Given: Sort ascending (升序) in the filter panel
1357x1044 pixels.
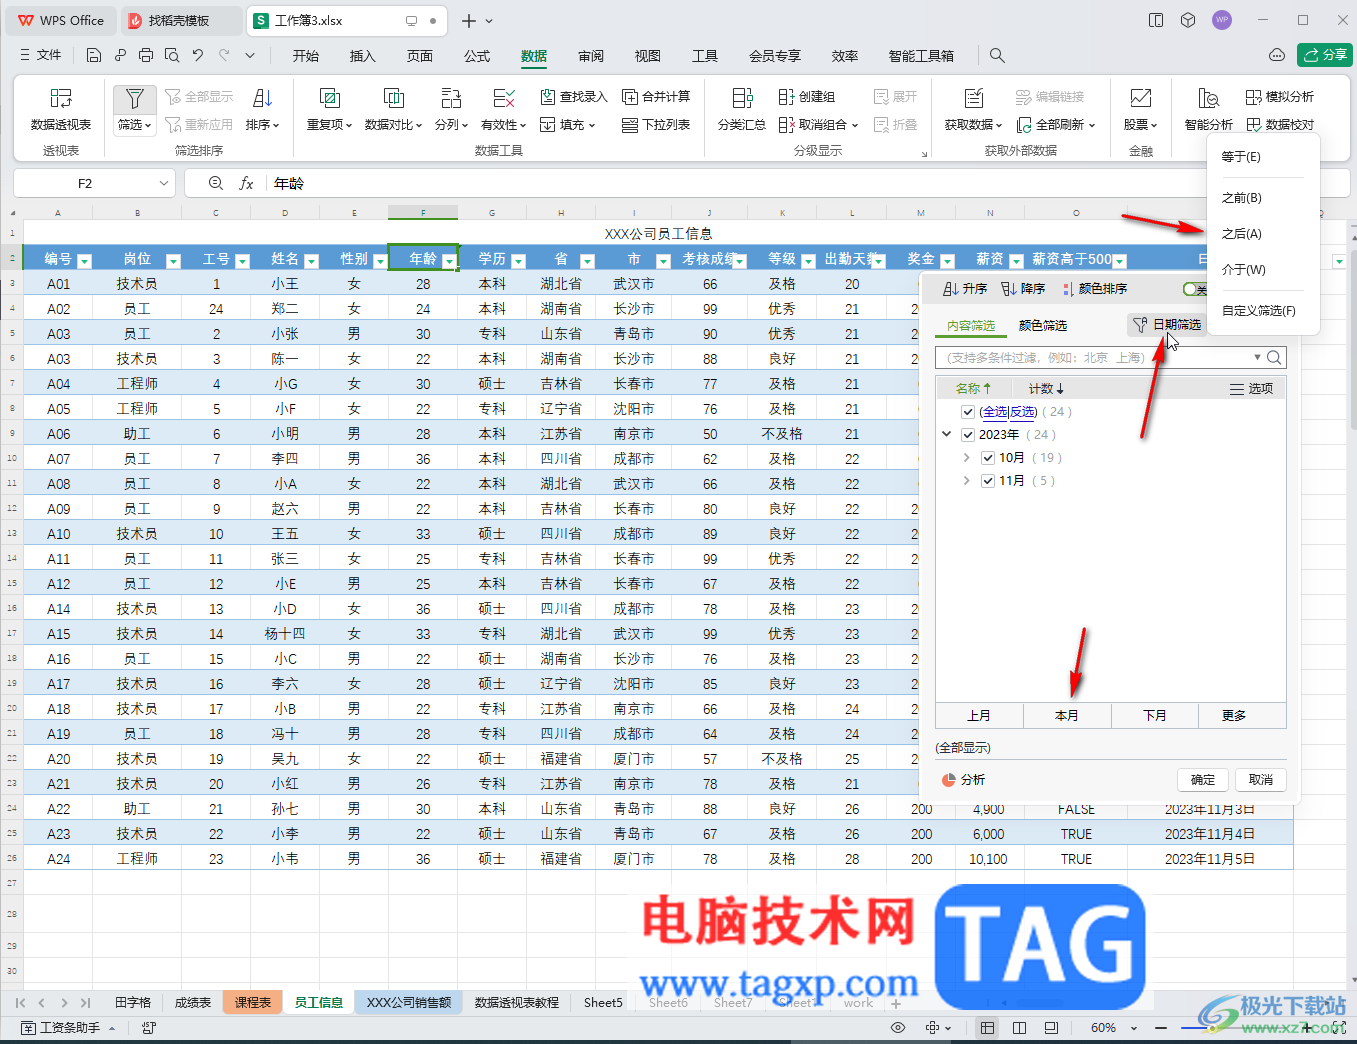Looking at the screenshot, I should pyautogui.click(x=965, y=289).
